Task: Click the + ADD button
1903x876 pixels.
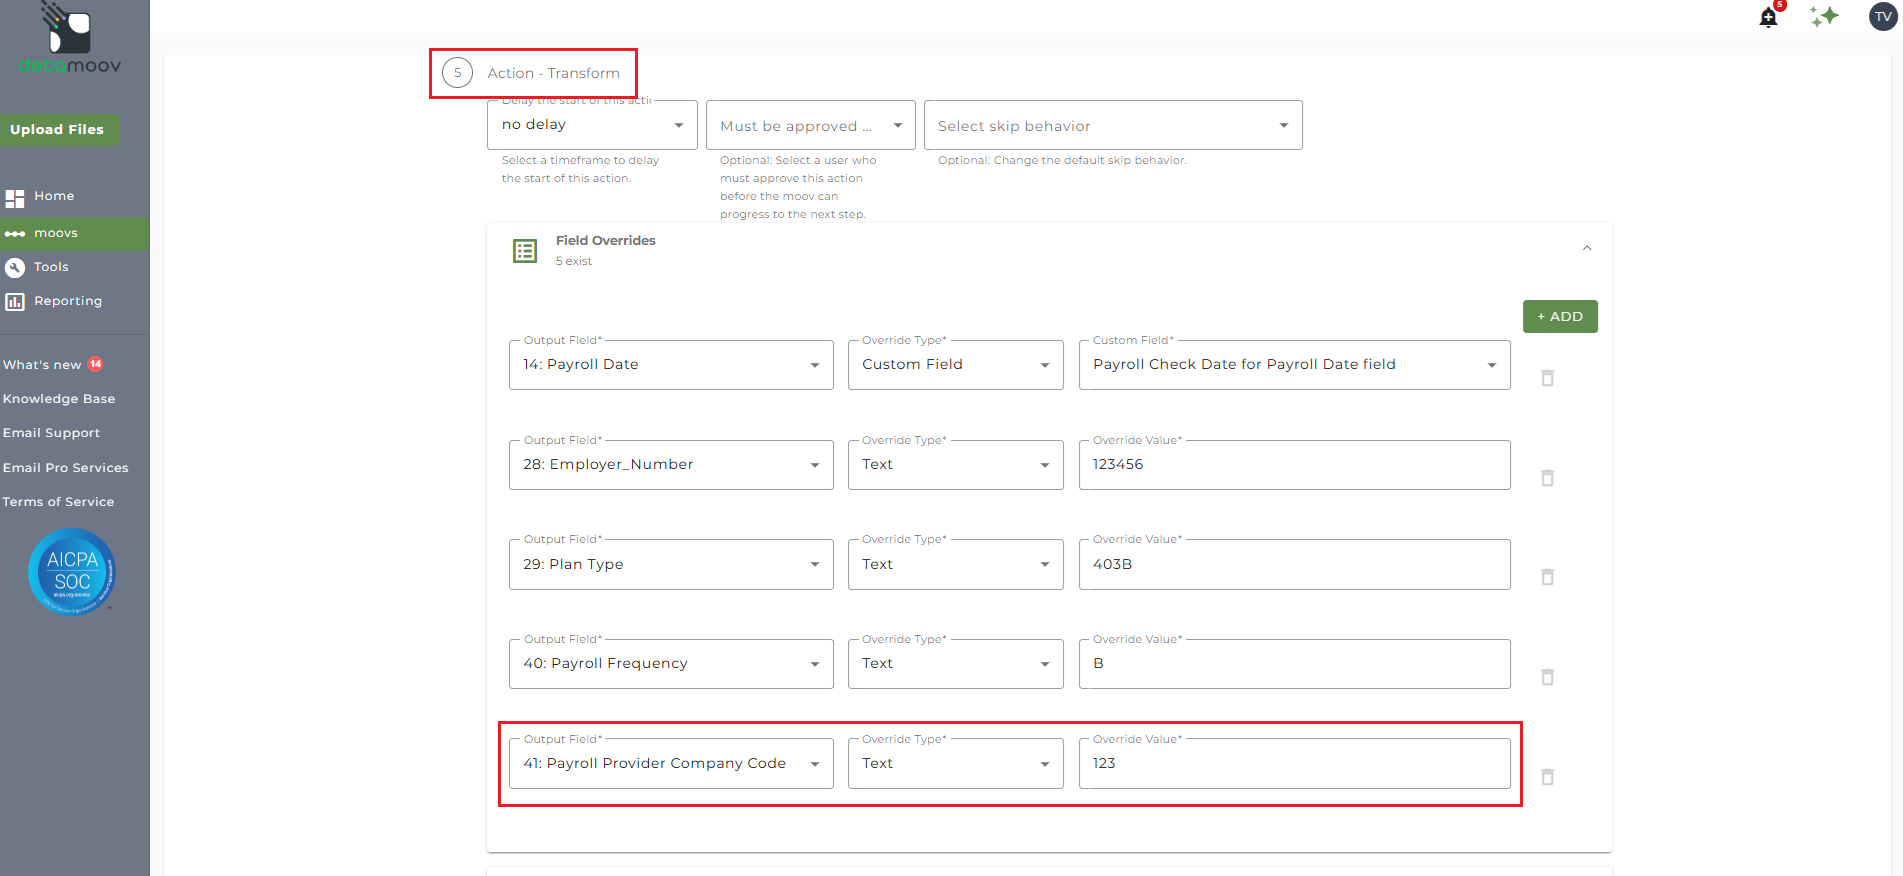Action: tap(1559, 316)
